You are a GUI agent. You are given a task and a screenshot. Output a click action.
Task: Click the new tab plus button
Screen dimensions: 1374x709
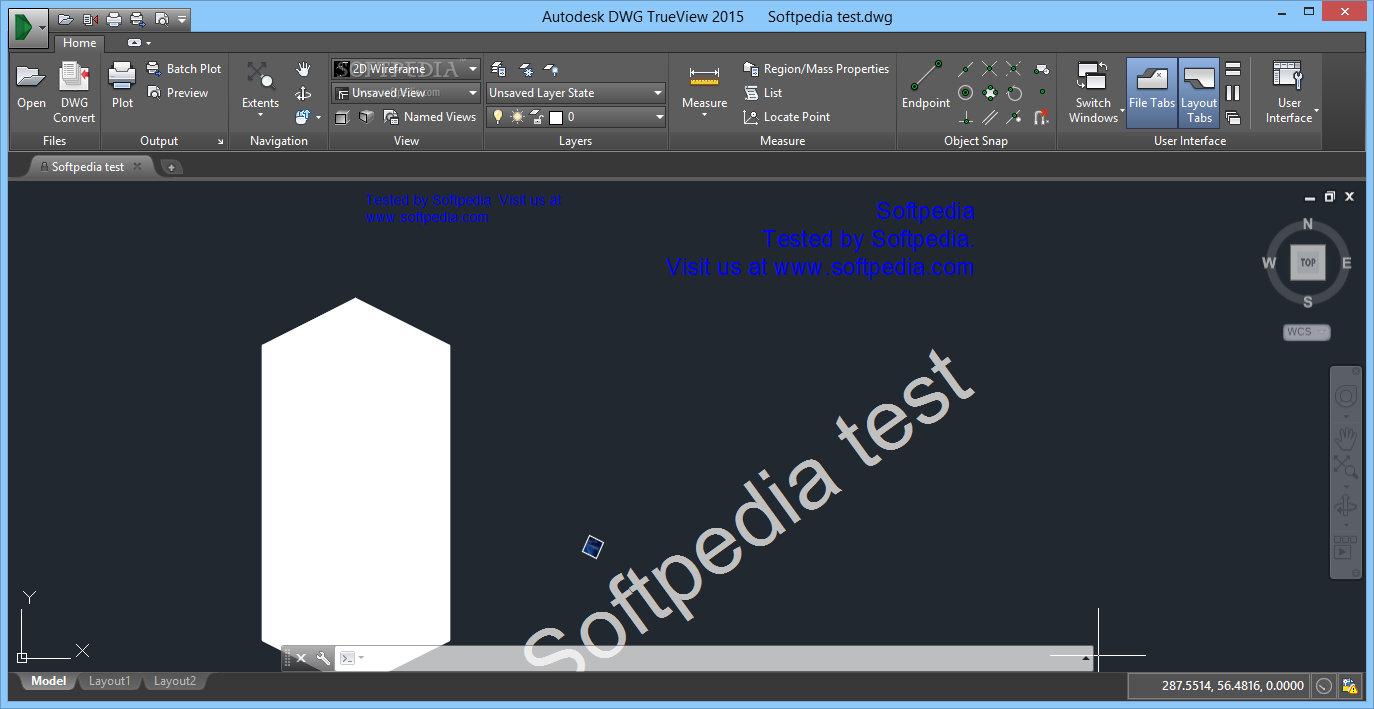171,167
